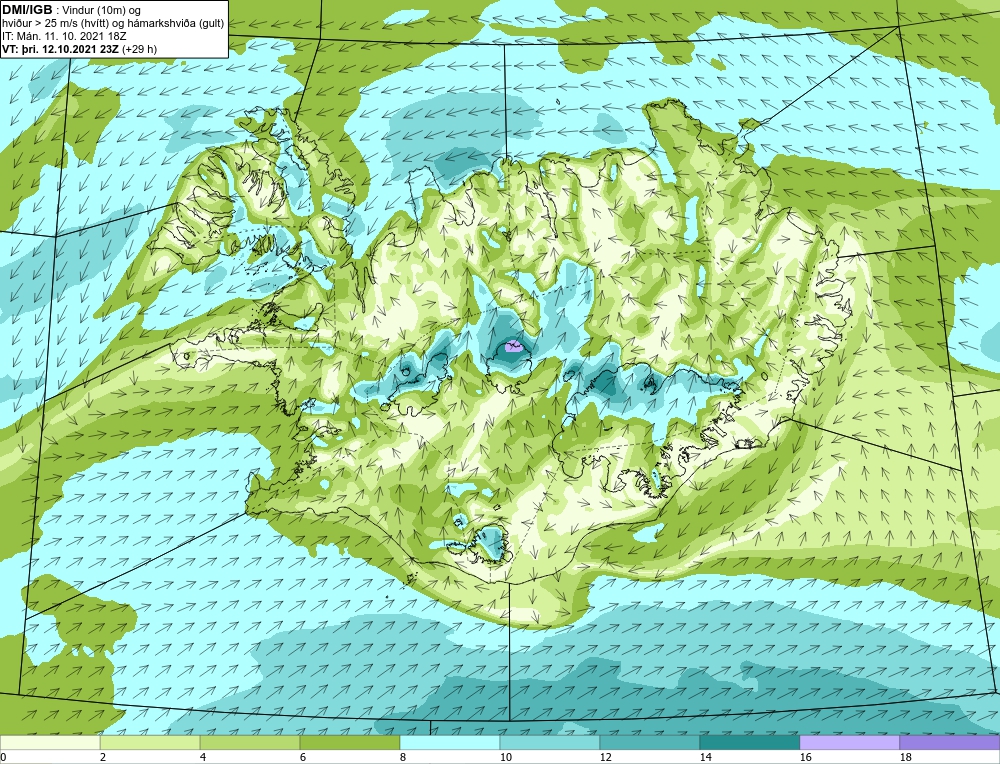
Task: Click the legend scale label "18"
Action: (x=905, y=757)
